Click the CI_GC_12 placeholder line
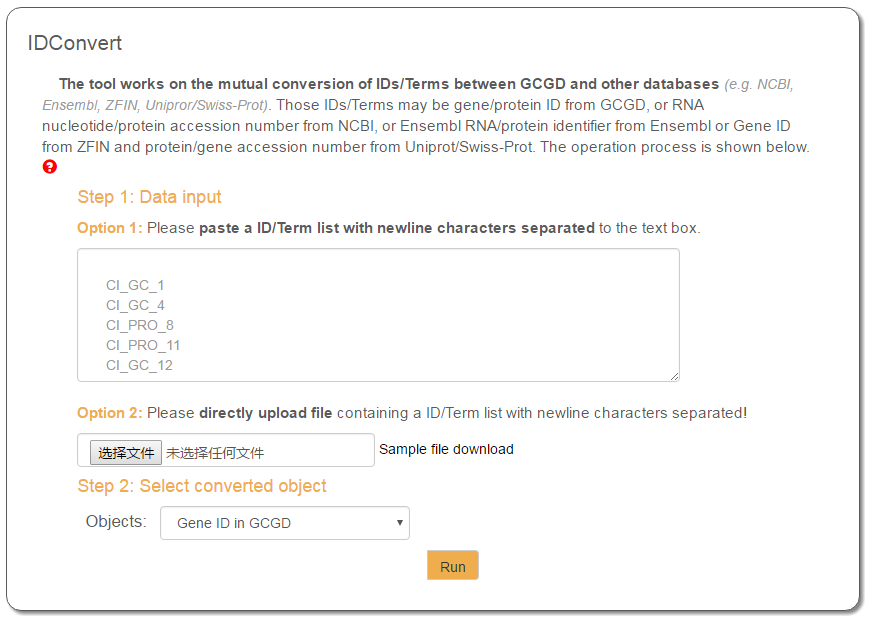 click(139, 366)
